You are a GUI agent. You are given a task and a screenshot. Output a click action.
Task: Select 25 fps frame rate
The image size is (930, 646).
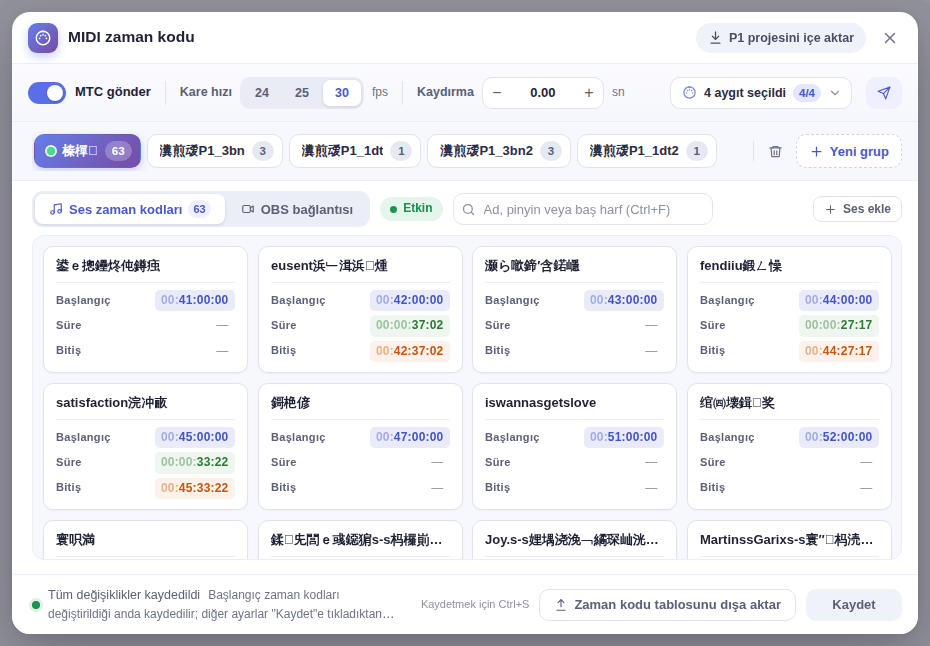(x=302, y=93)
